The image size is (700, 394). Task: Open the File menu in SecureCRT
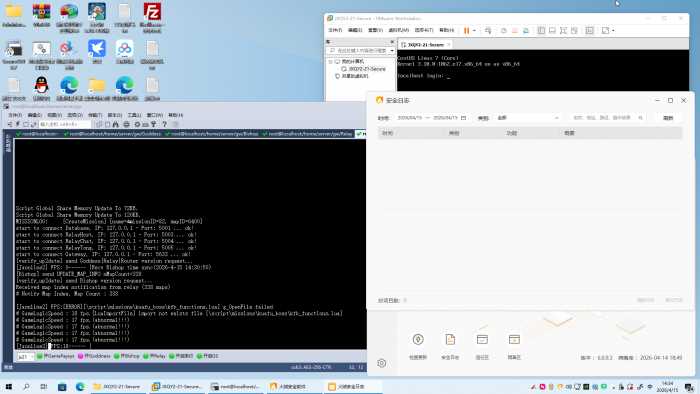click(x=15, y=115)
